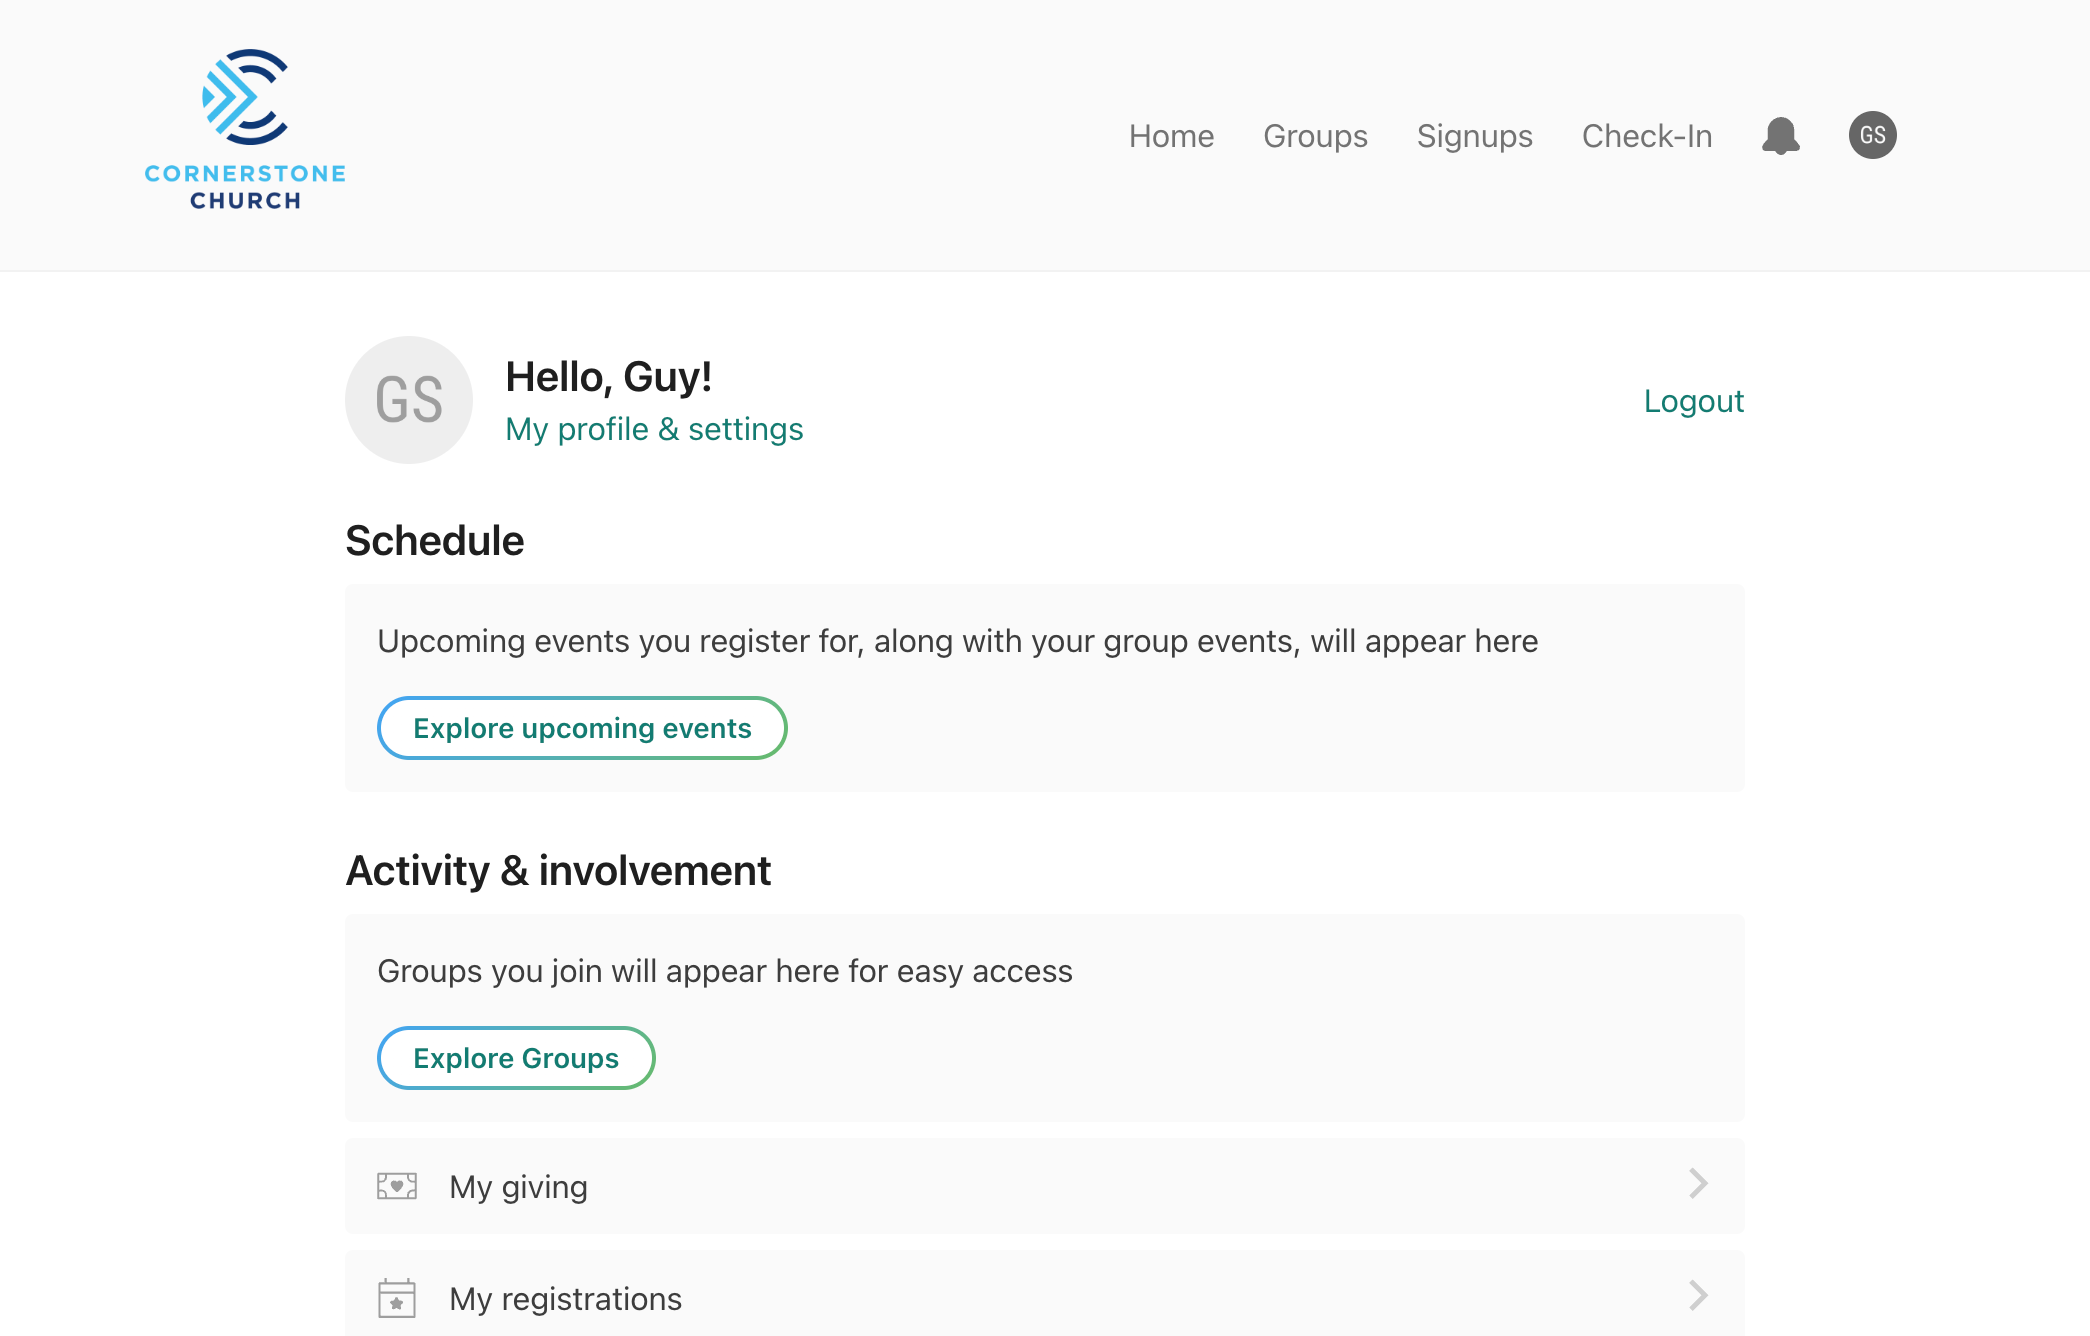
Task: Go to the Home menu item
Action: [x=1172, y=136]
